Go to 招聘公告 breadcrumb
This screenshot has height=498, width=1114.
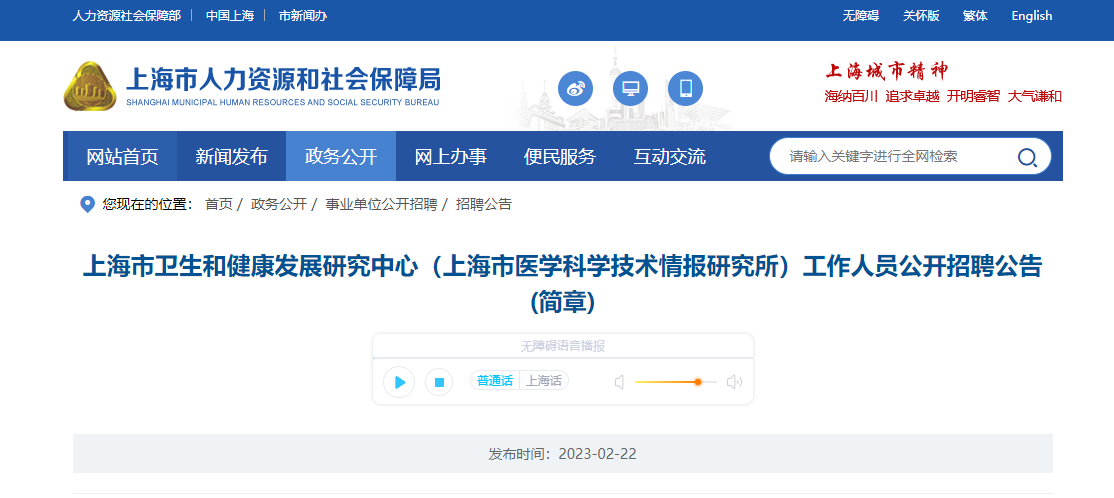point(484,205)
